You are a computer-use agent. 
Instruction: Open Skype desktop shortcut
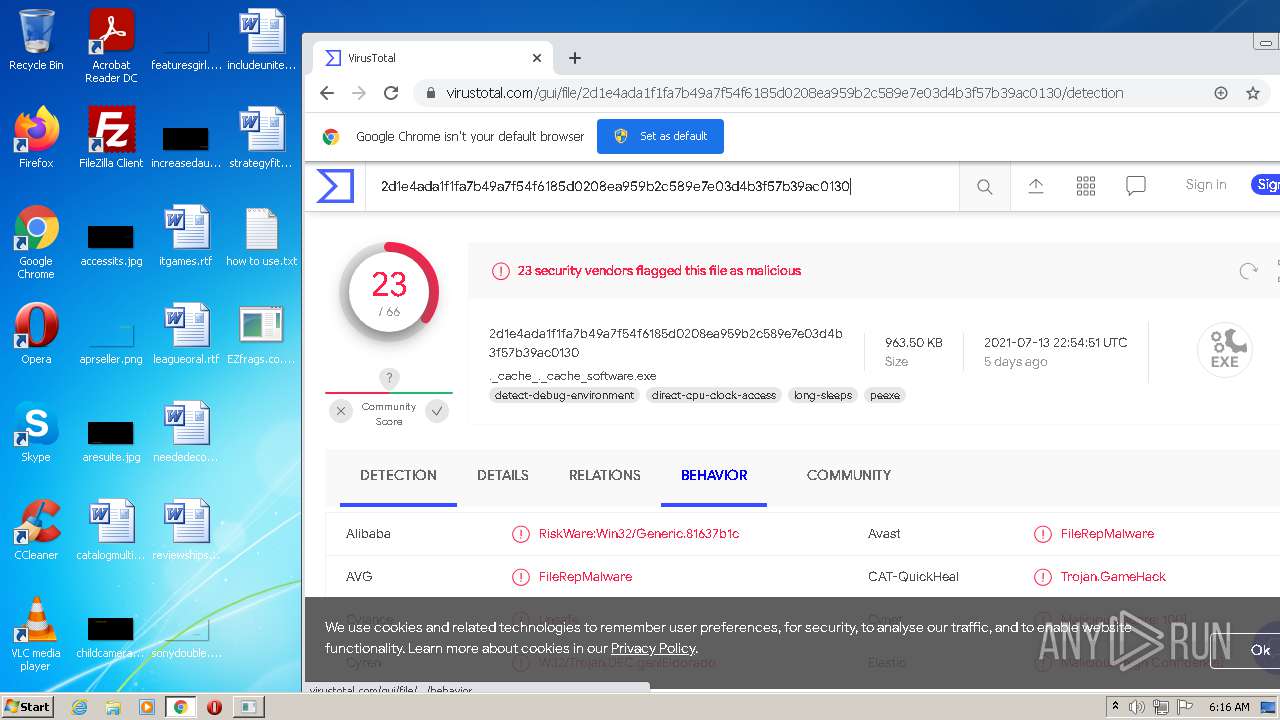click(x=36, y=432)
